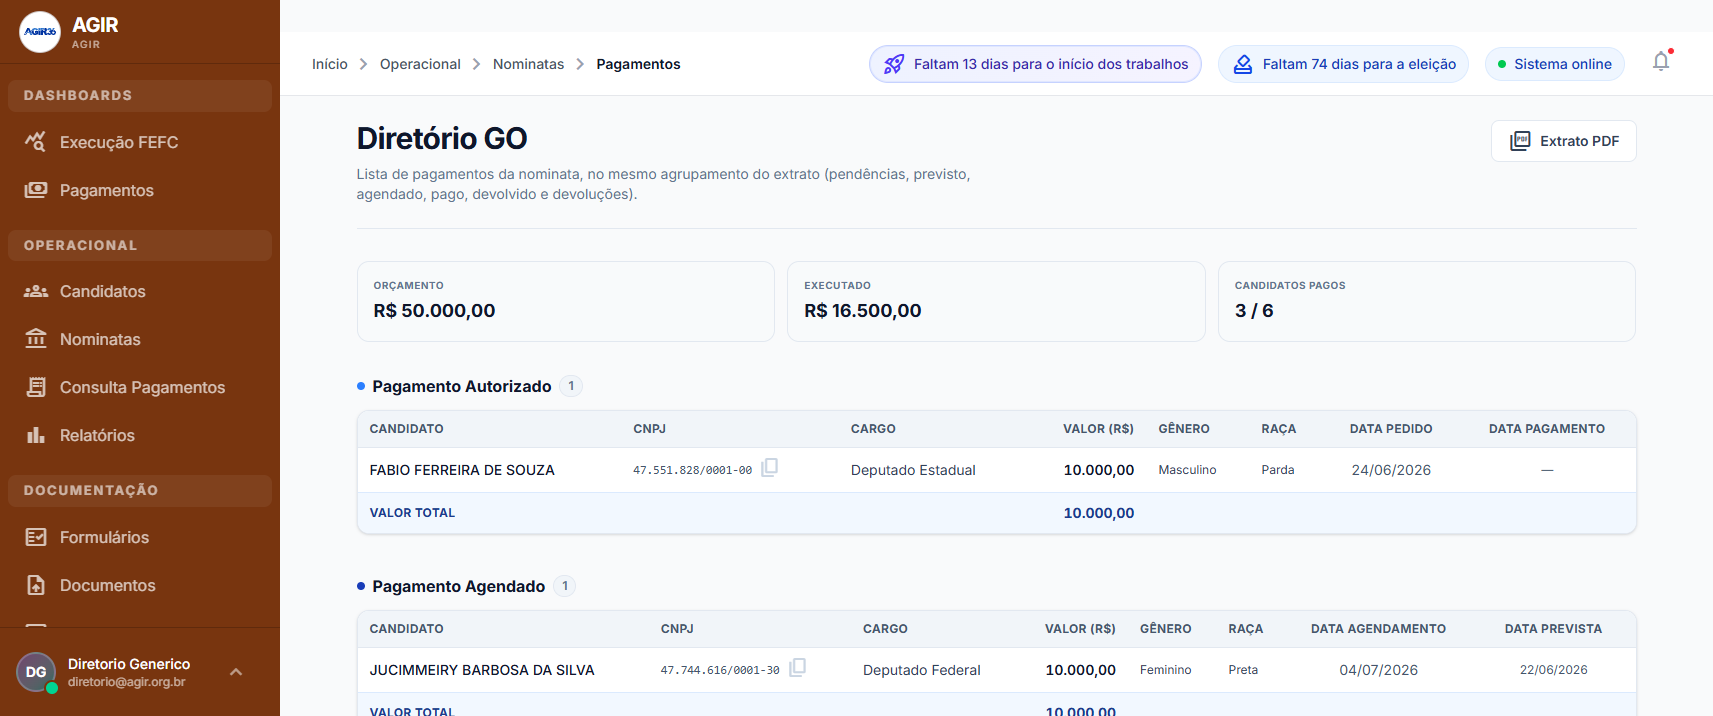Open Candidatos people icon
The image size is (1713, 716).
(36, 291)
